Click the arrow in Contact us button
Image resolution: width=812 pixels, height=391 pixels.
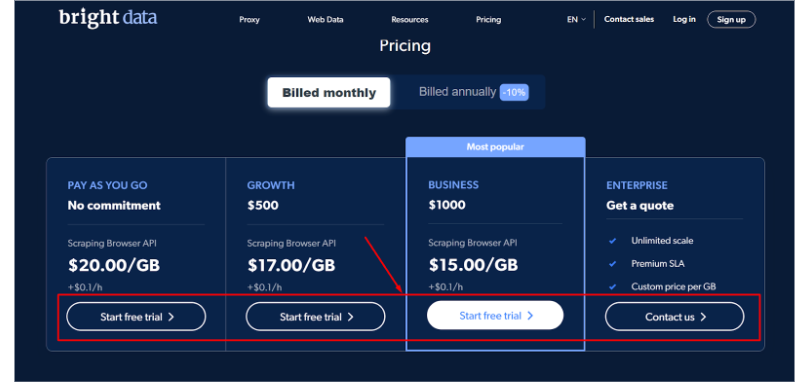(703, 317)
